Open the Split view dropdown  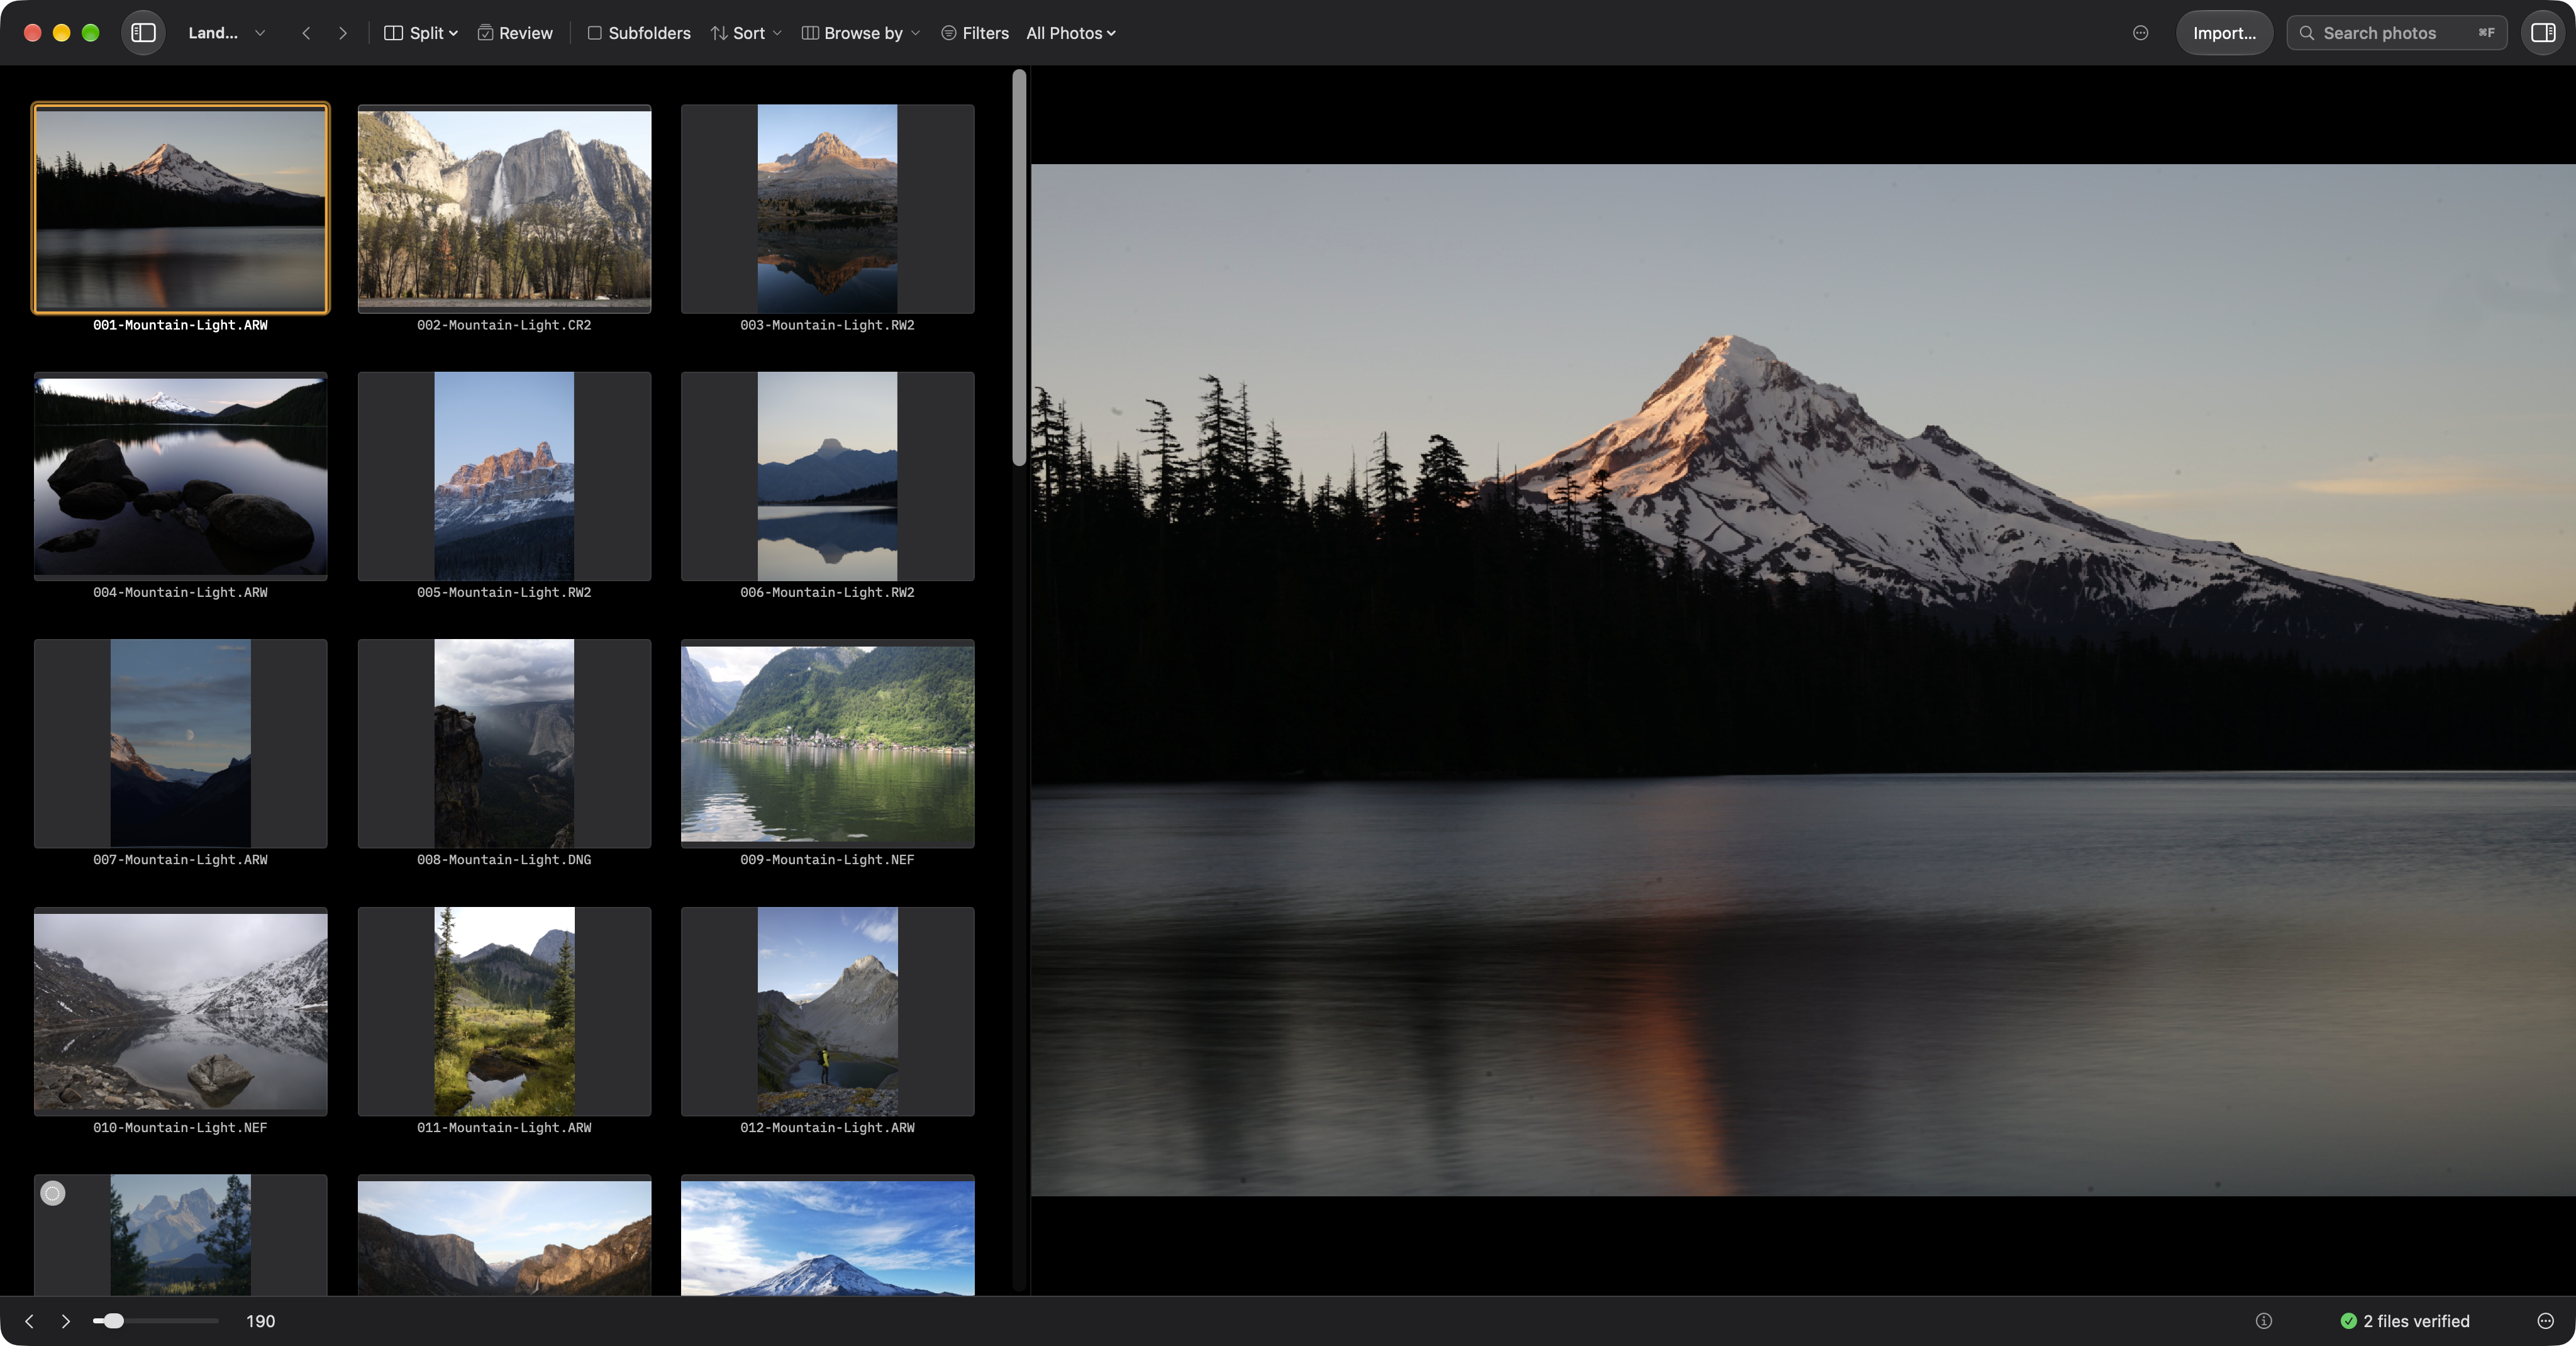tap(421, 33)
